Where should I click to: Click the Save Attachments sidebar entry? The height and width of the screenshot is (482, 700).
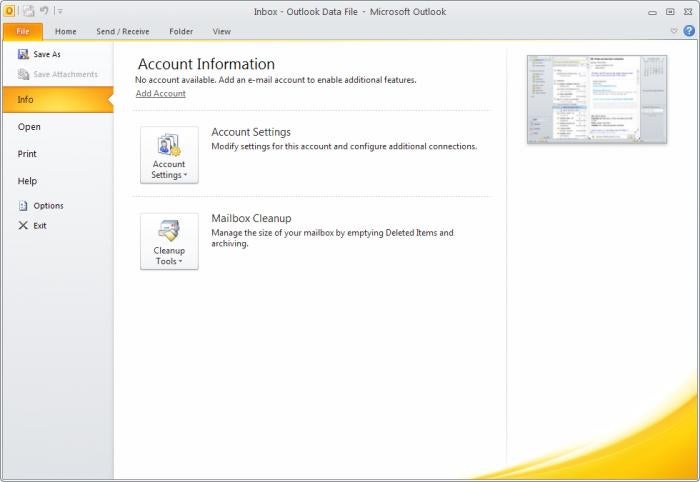pyautogui.click(x=58, y=74)
